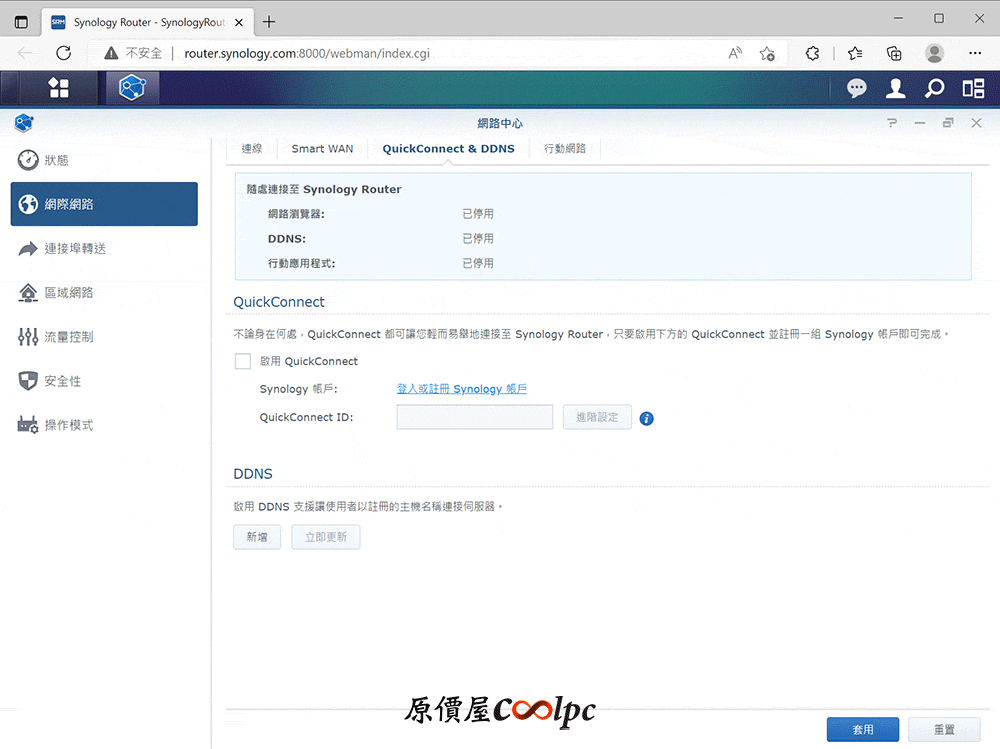Click the 套用 apply button
The image size is (1000, 749).
tap(863, 729)
